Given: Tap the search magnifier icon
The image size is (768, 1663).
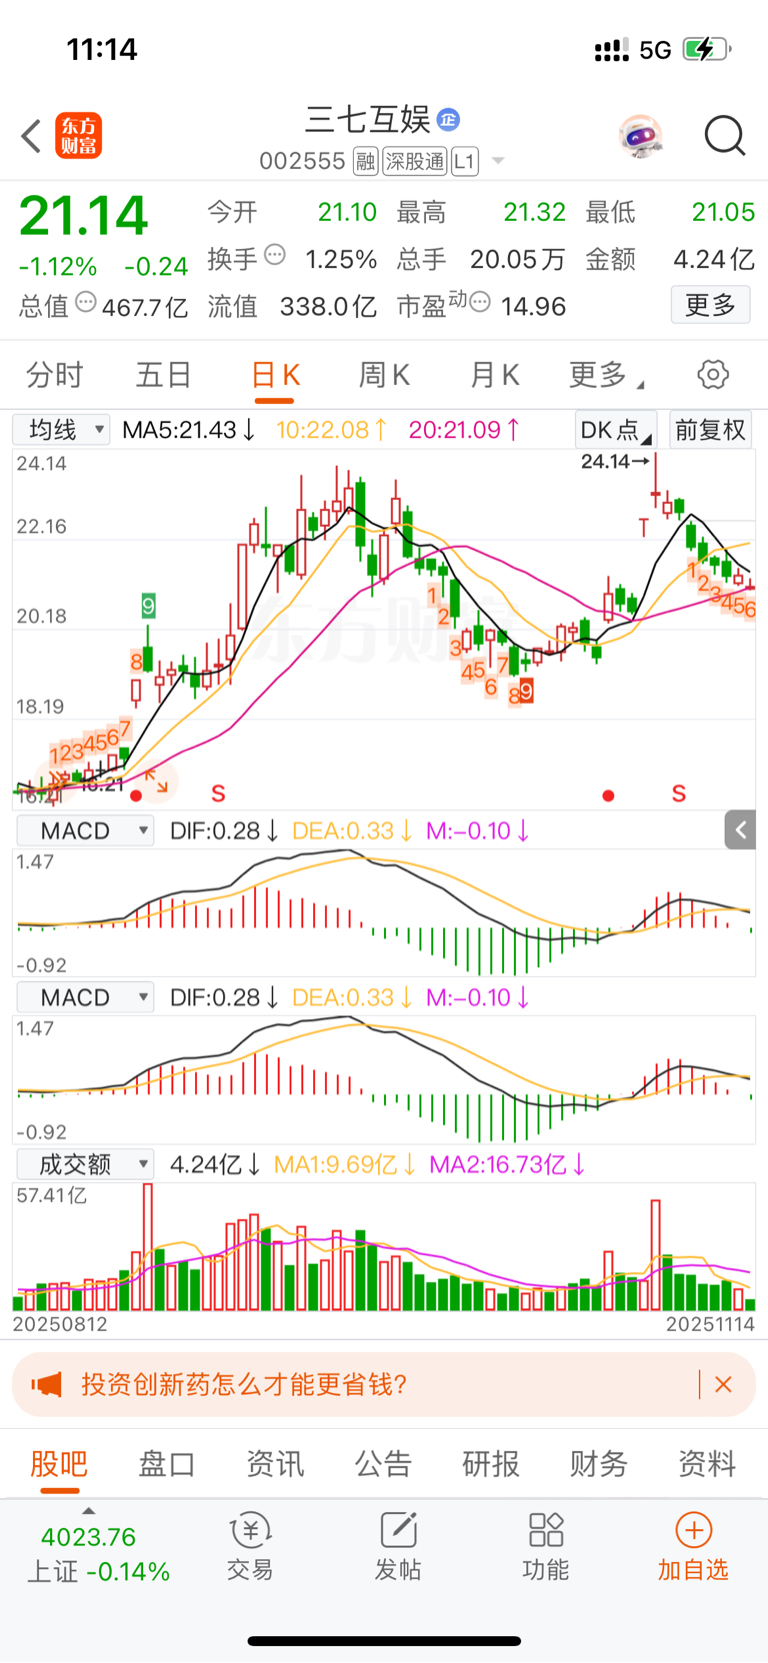Looking at the screenshot, I should click(724, 136).
